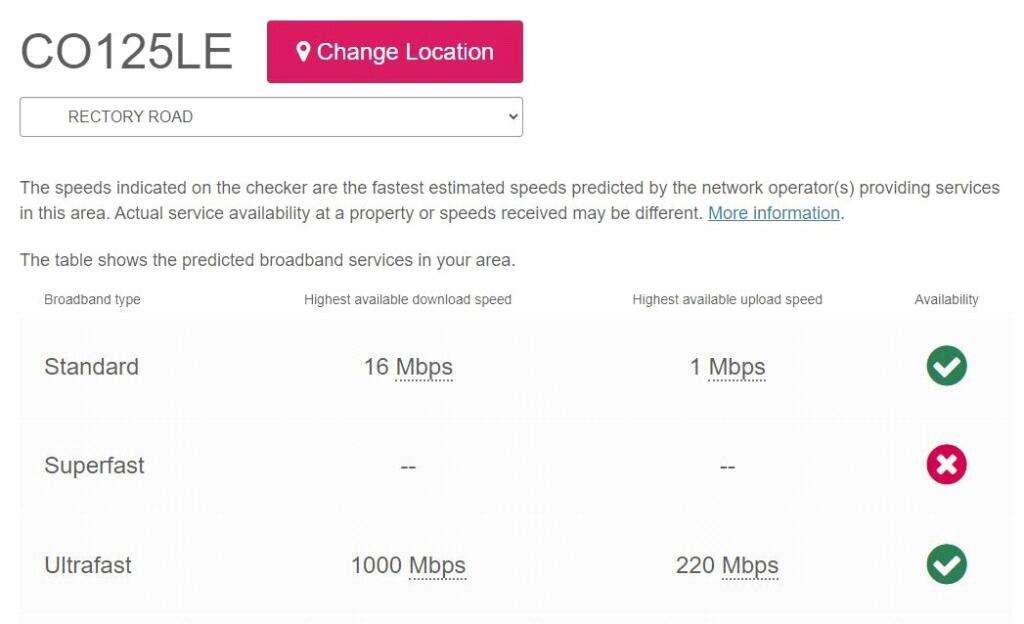Click Mbps abbreviation beside 1 upload speed
The image size is (1024, 624).
(x=737, y=367)
